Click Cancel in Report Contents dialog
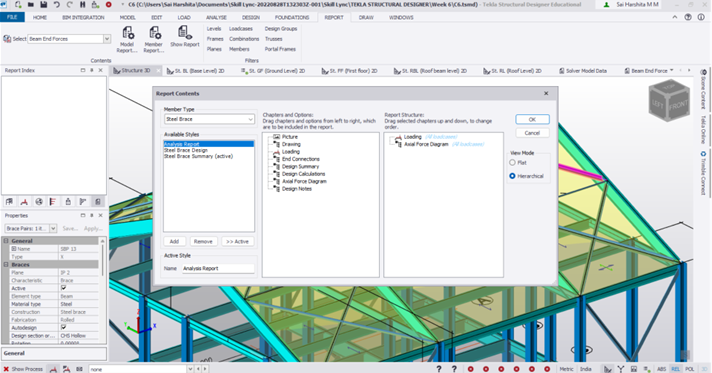Viewport: 712px width, 373px height. [x=532, y=133]
